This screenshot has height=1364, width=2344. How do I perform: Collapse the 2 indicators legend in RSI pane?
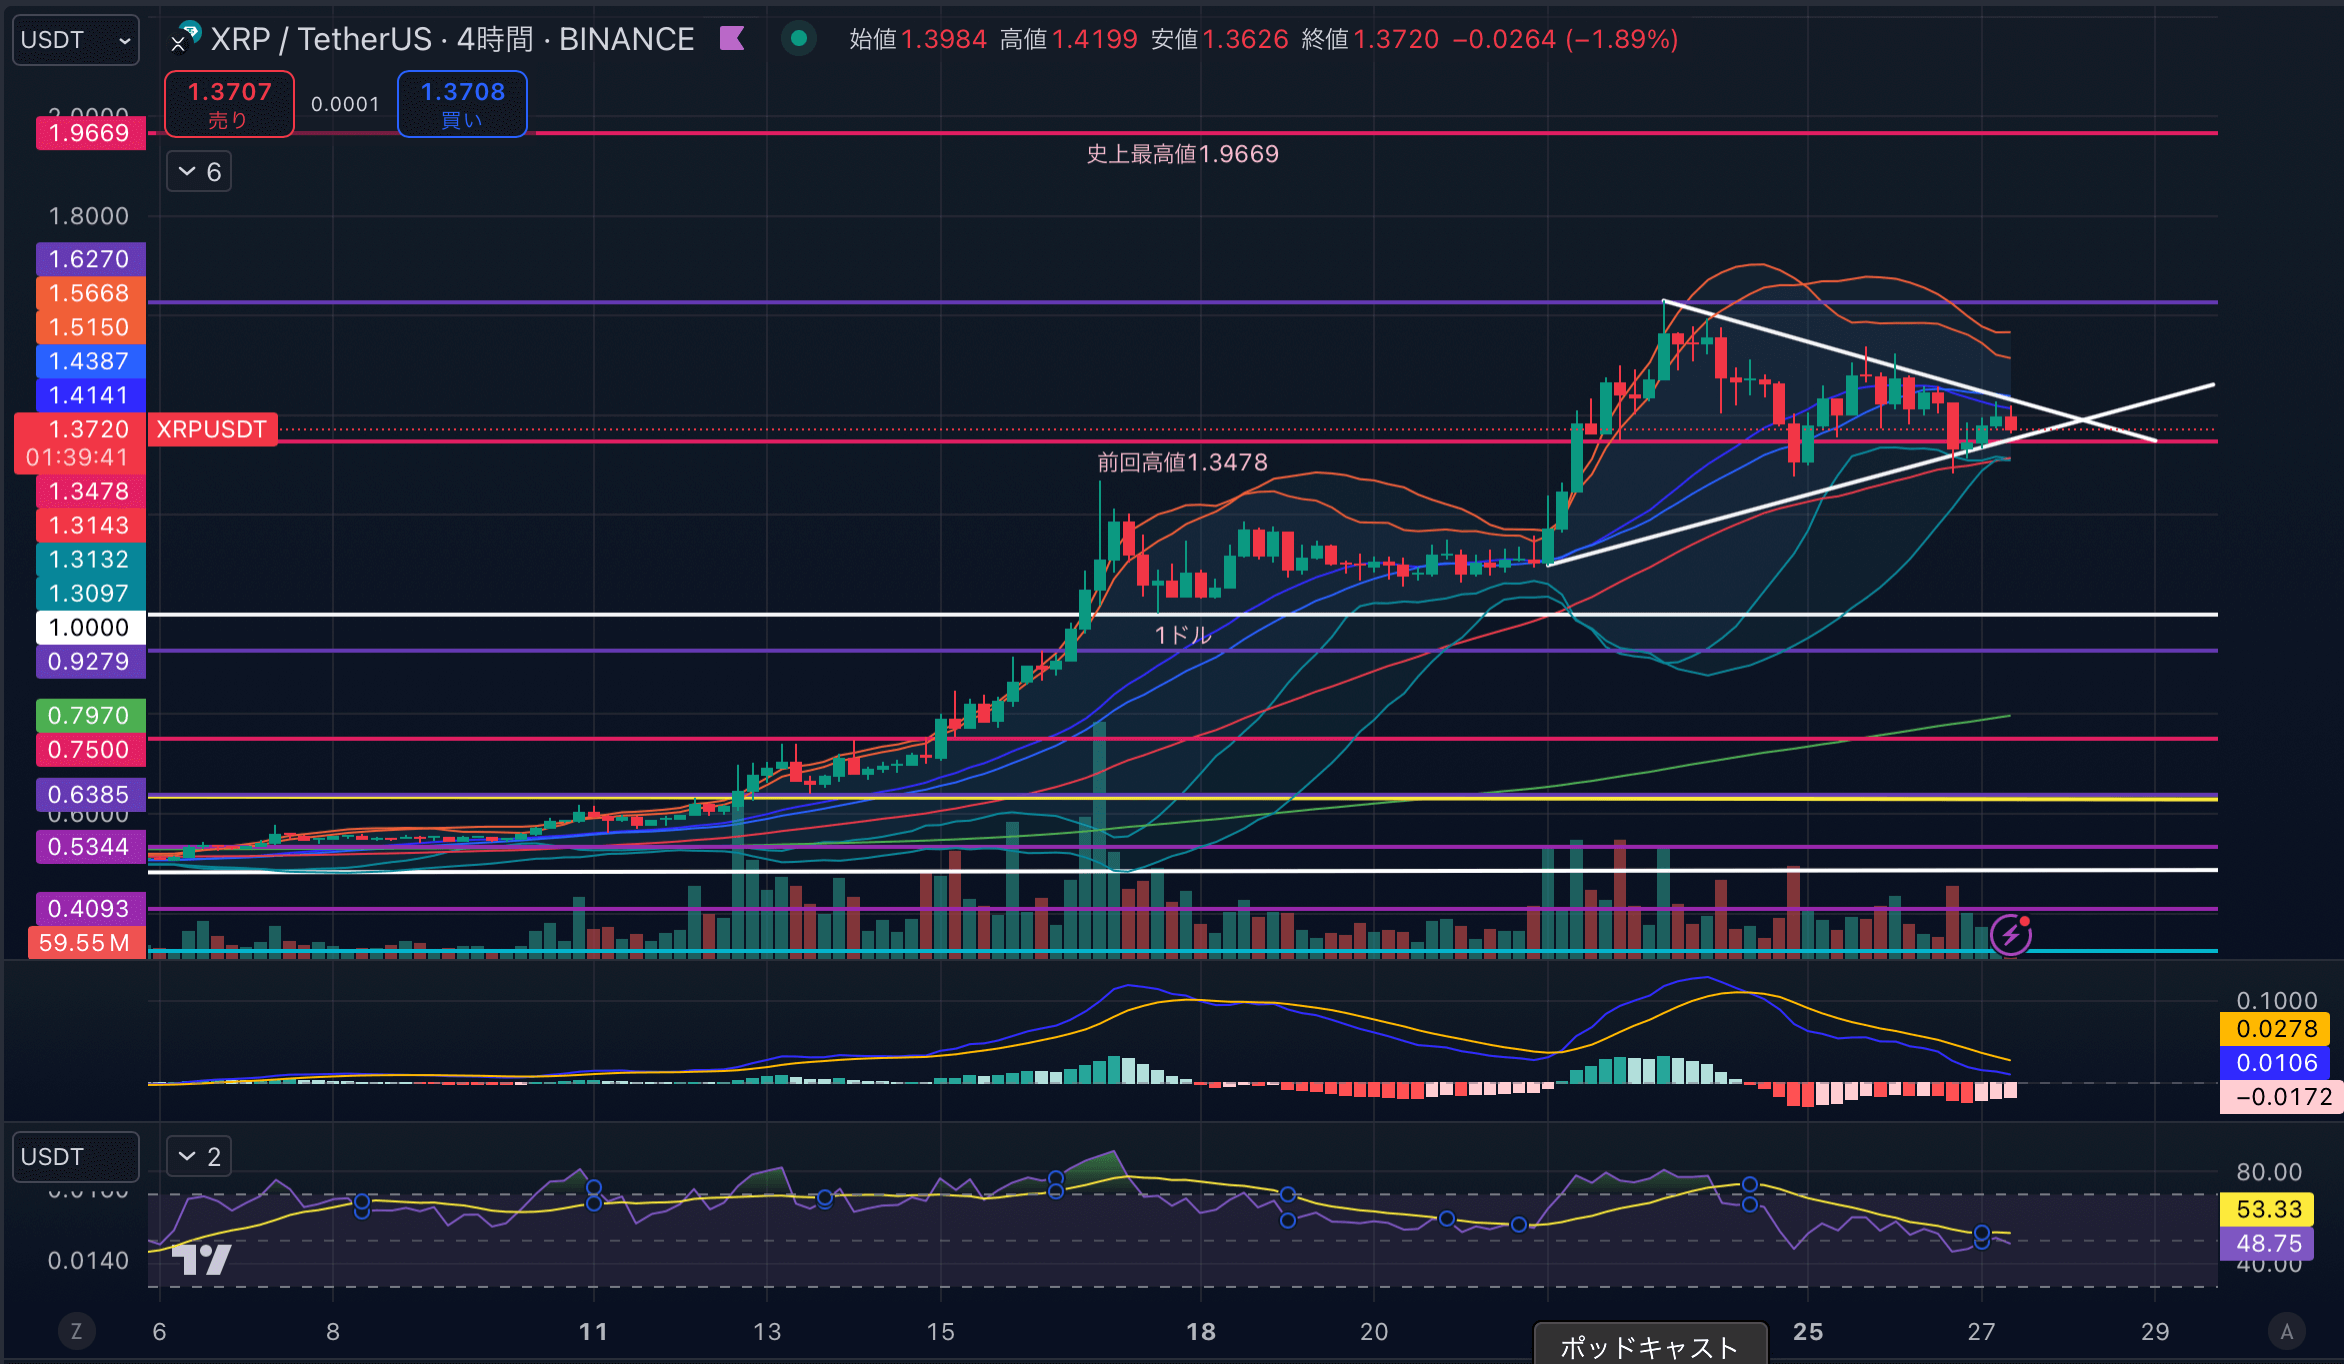199,1157
